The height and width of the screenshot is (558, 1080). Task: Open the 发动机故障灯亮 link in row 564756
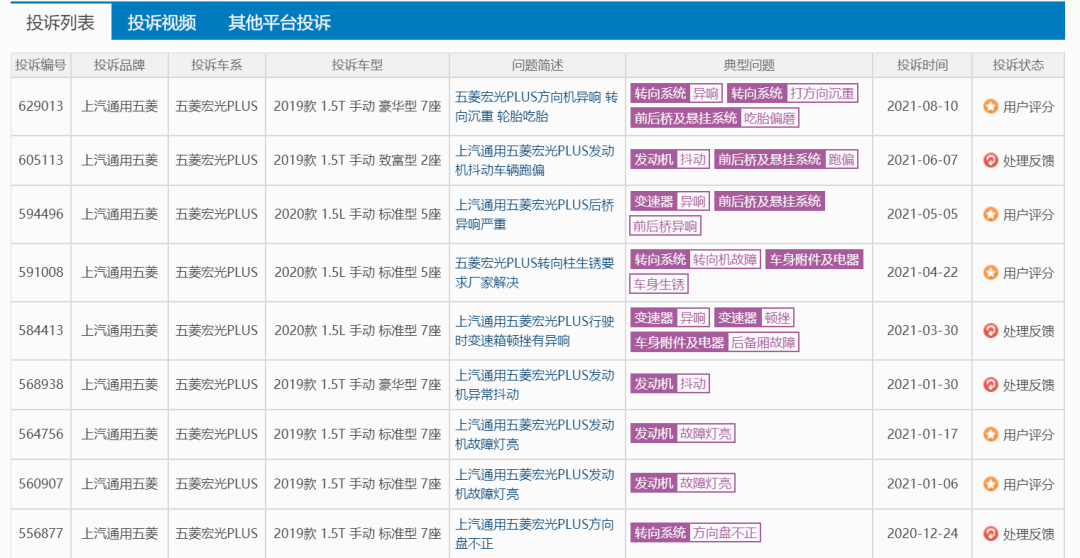(x=535, y=435)
